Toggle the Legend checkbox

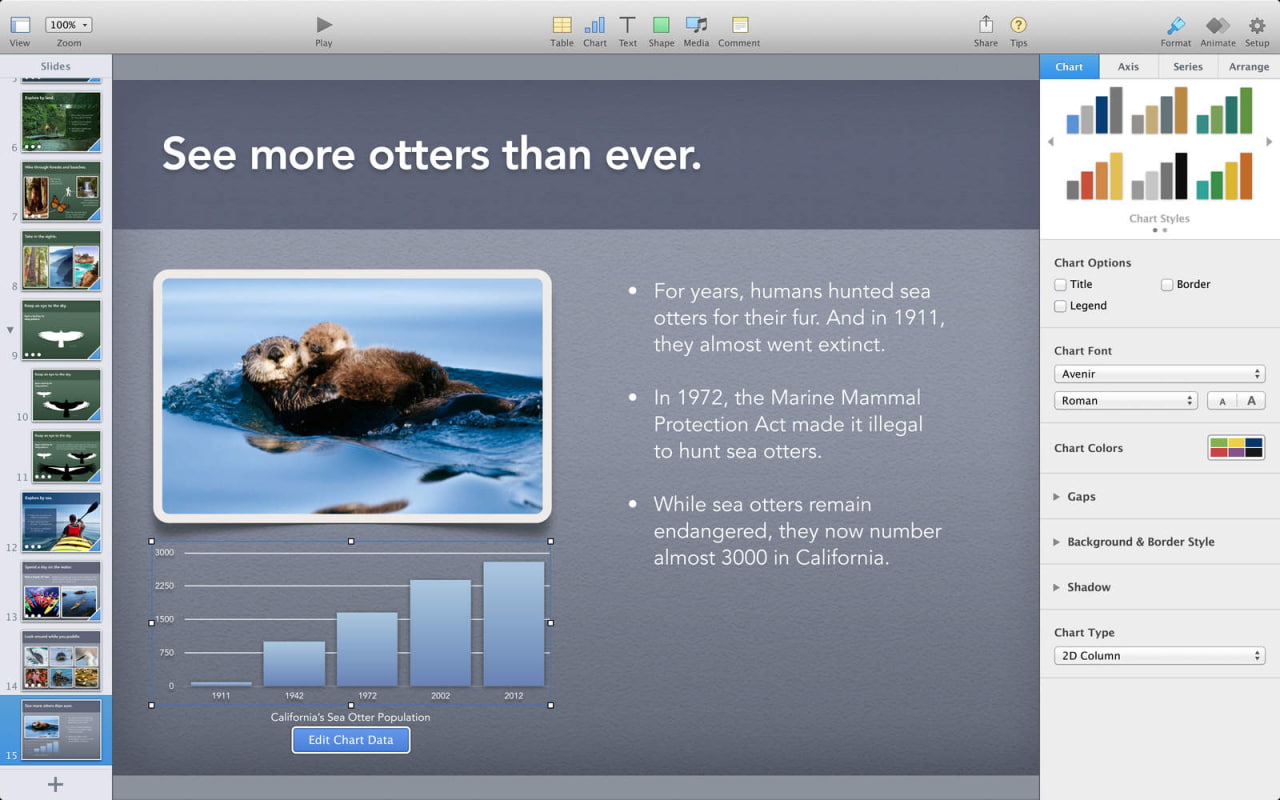(x=1060, y=306)
